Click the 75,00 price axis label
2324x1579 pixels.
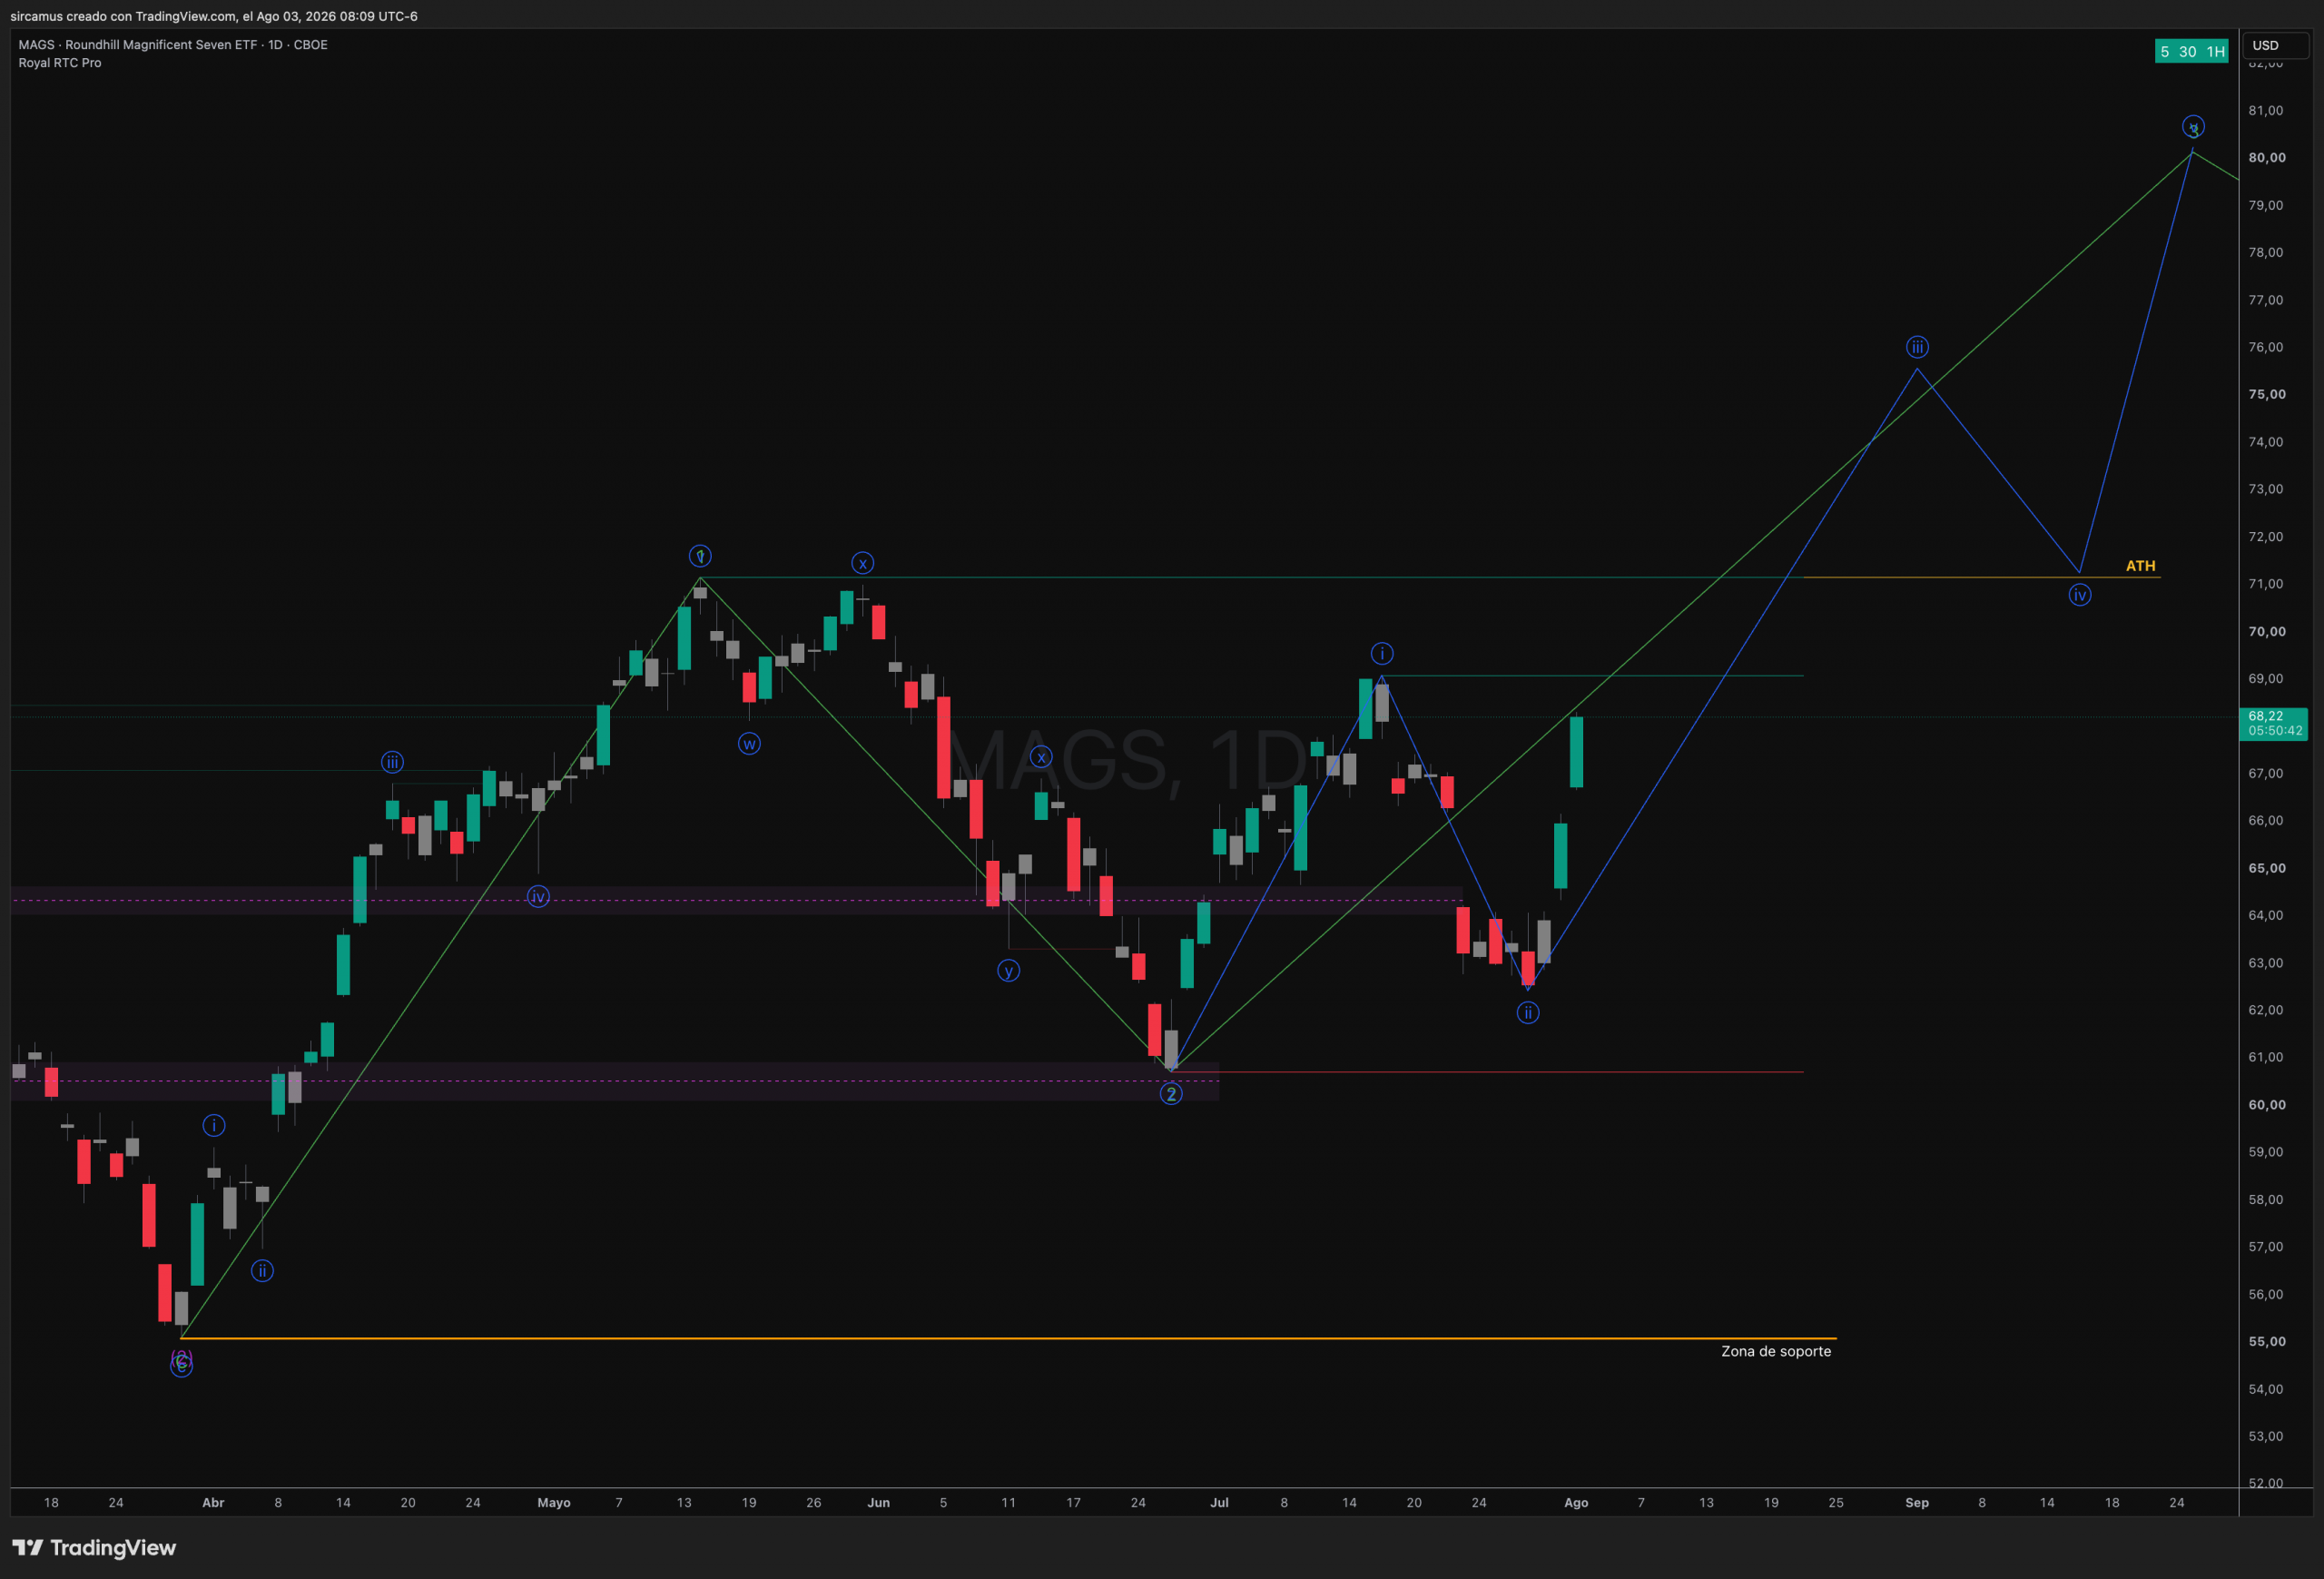click(x=2267, y=394)
